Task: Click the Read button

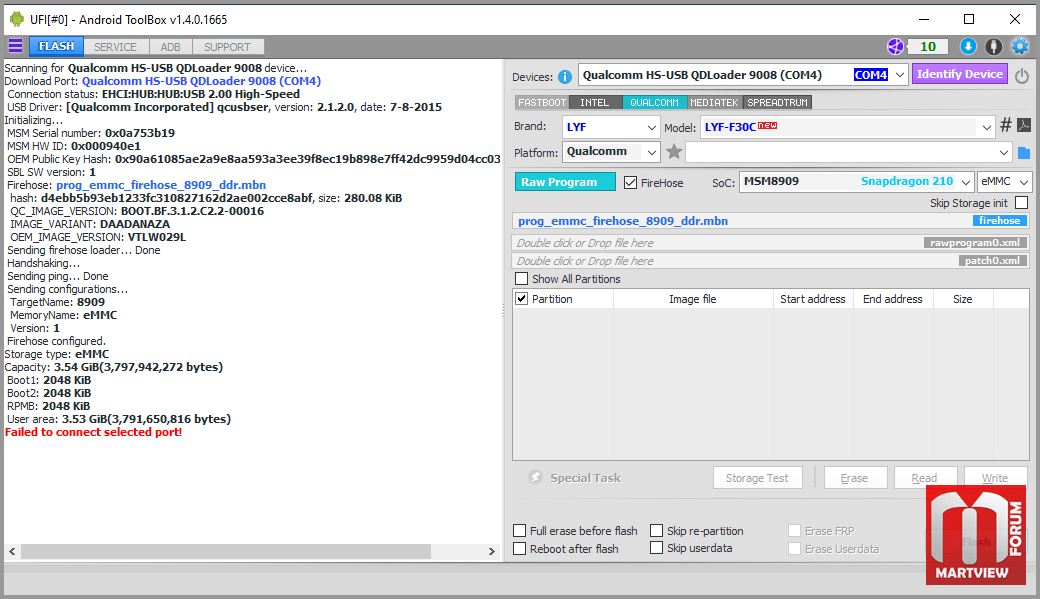Action: (x=925, y=478)
